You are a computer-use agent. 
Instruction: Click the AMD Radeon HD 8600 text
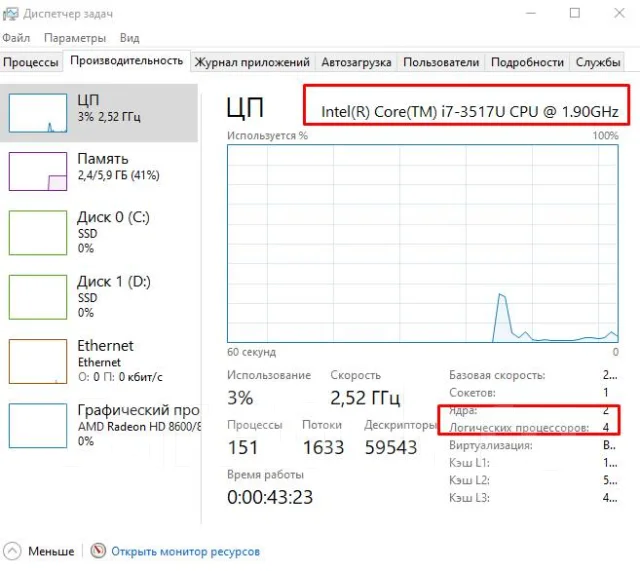139,427
